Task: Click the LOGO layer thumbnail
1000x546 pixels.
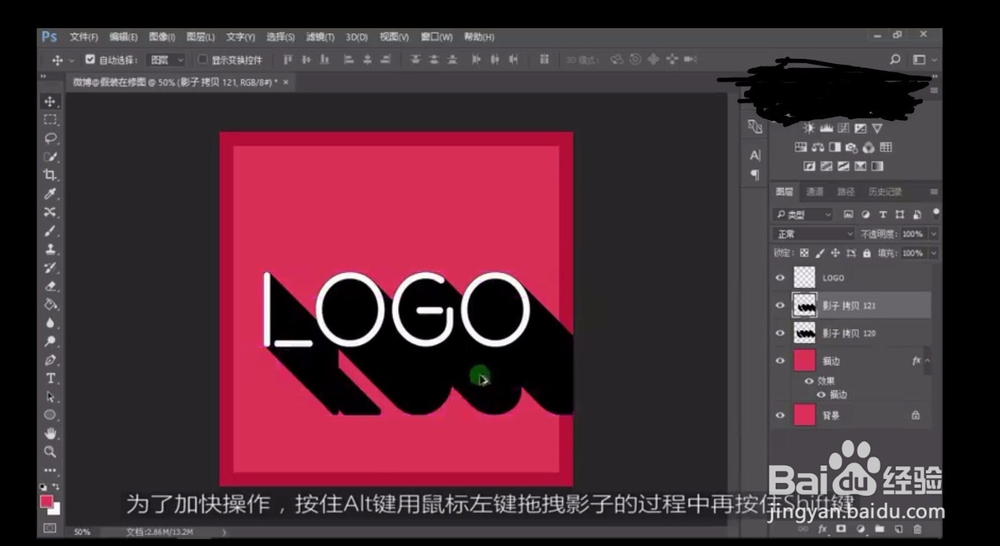Action: pos(804,277)
